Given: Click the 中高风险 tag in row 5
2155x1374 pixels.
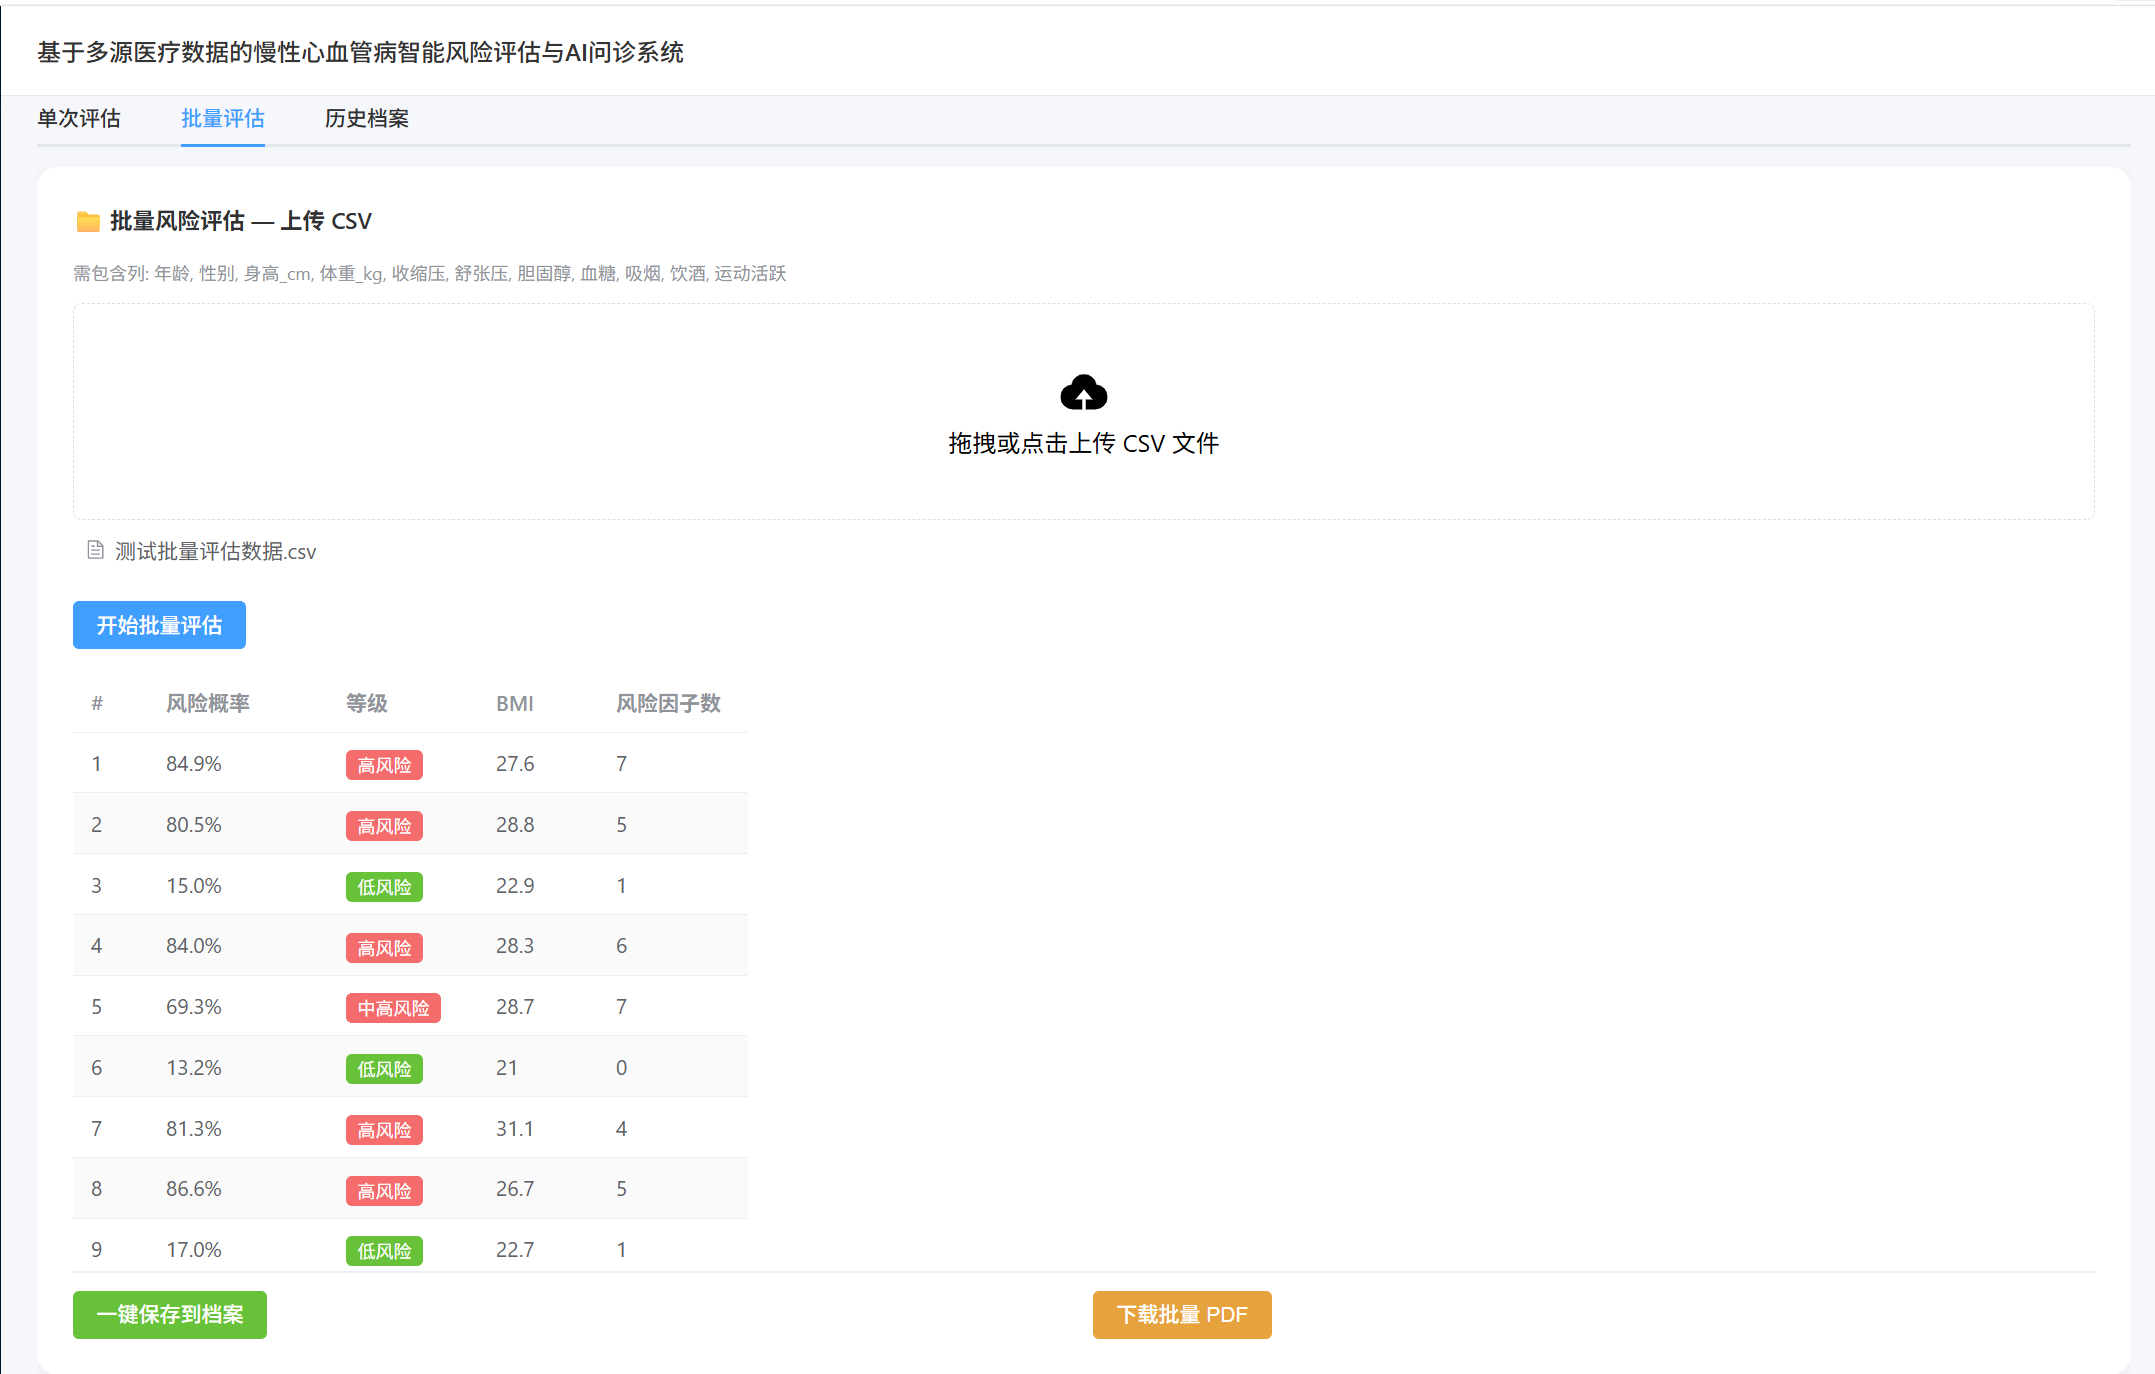Looking at the screenshot, I should click(393, 1008).
